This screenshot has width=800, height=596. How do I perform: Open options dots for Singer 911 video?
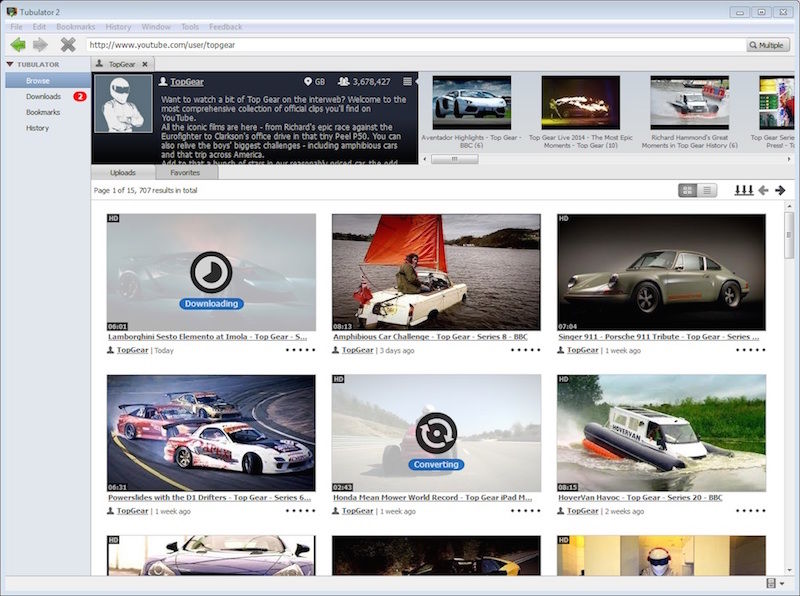[x=751, y=350]
